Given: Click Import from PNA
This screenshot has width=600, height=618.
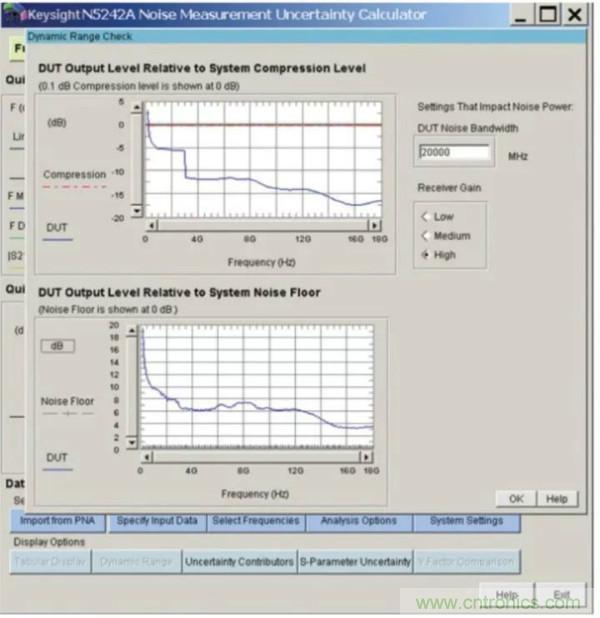Looking at the screenshot, I should point(58,521).
